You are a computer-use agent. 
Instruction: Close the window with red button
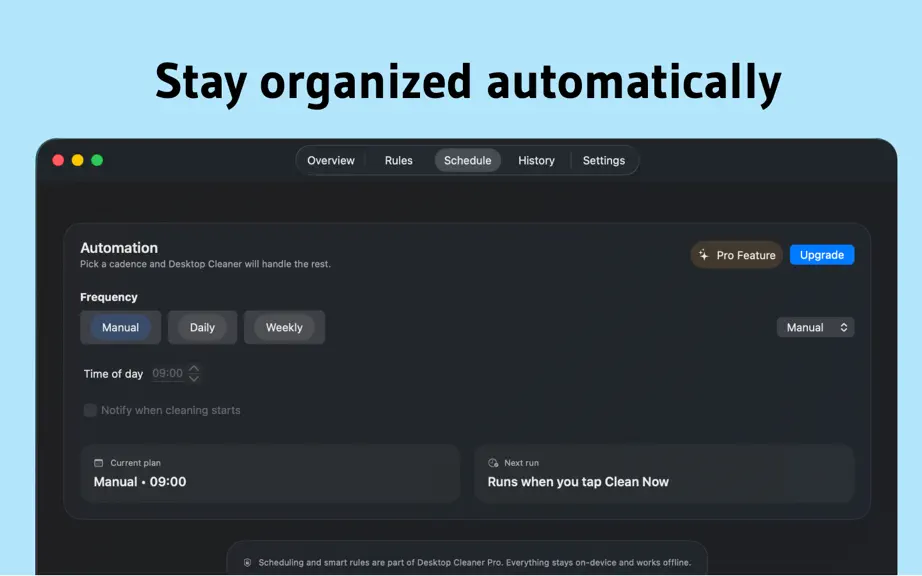(58, 160)
